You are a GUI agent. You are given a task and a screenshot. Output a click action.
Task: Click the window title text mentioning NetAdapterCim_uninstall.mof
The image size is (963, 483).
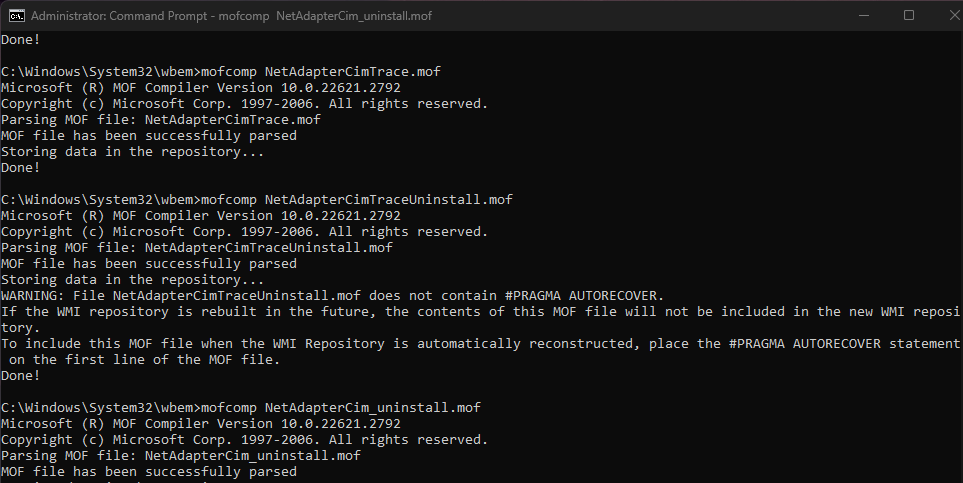218,15
